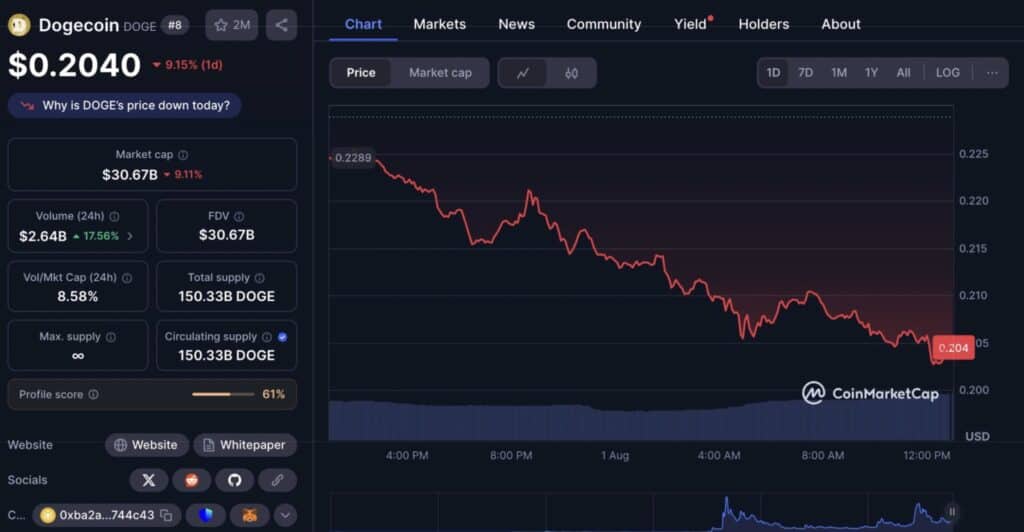Click the 8.58% Vol/Mkt Cap value

78,296
